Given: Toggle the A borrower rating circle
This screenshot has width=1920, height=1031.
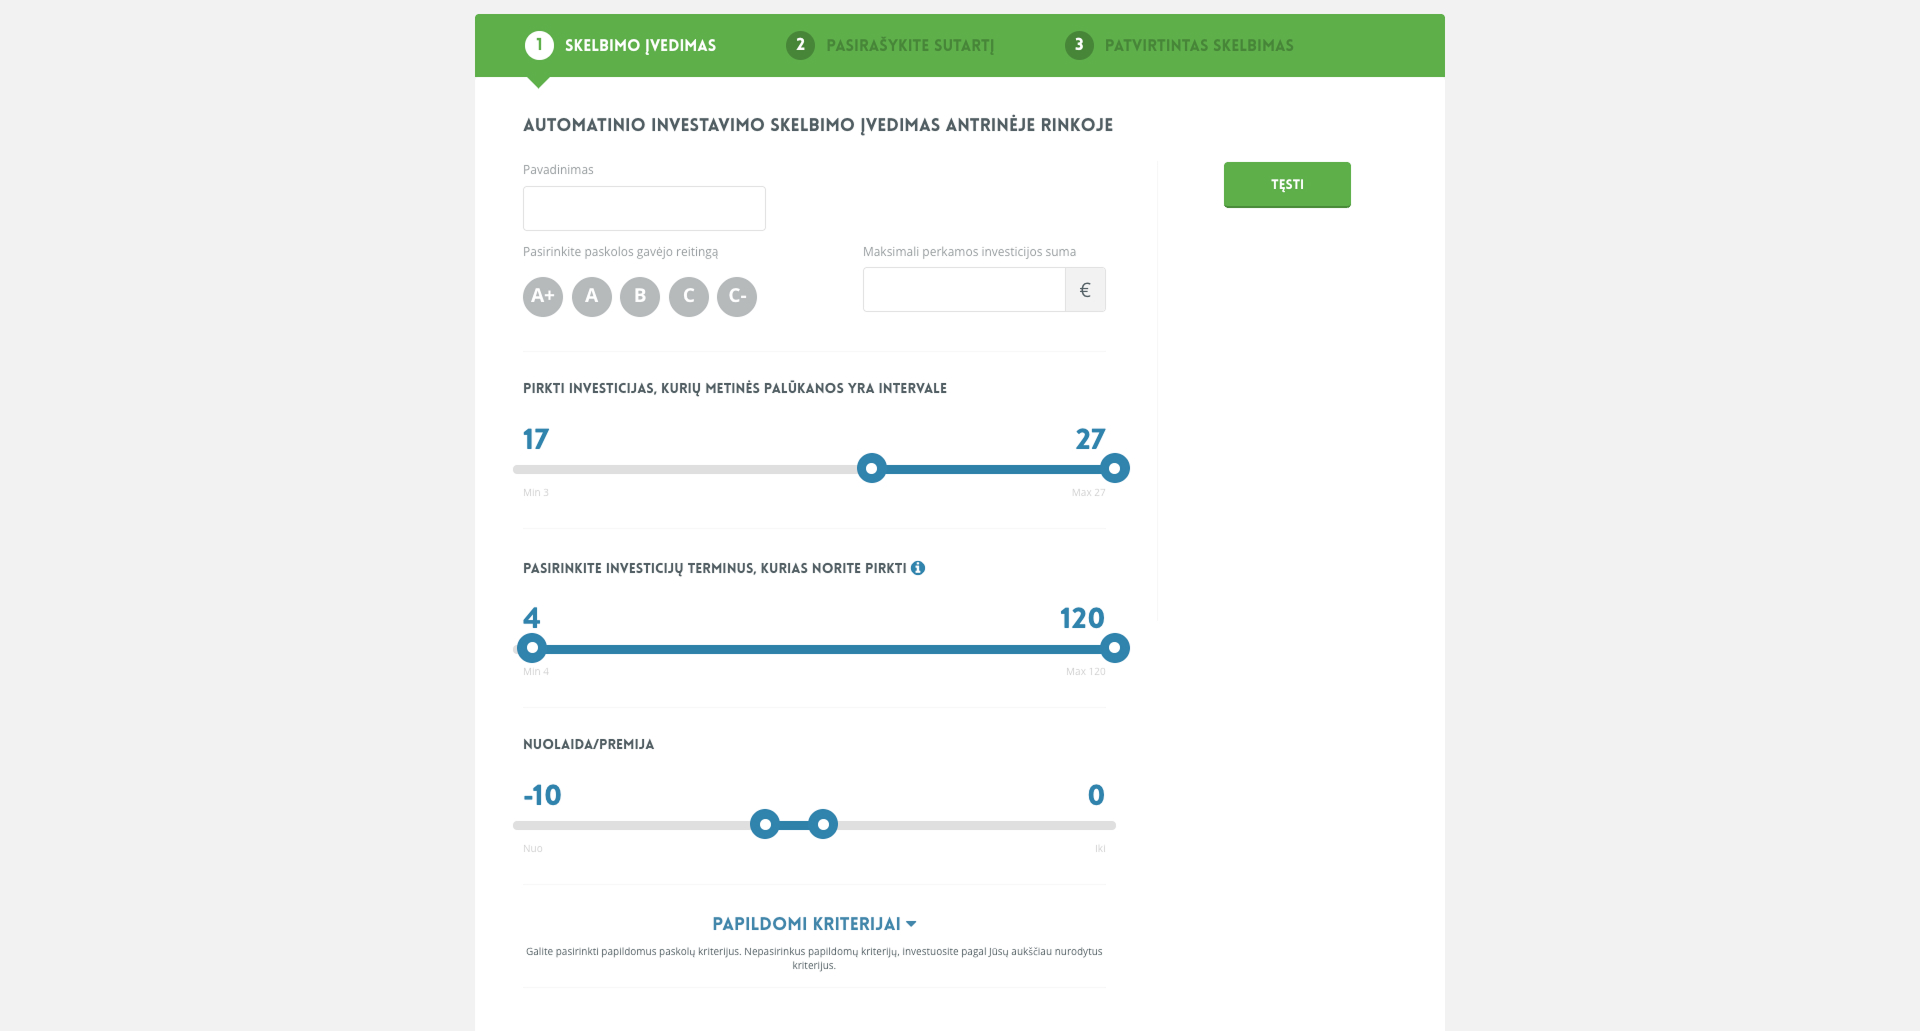Looking at the screenshot, I should [x=592, y=296].
